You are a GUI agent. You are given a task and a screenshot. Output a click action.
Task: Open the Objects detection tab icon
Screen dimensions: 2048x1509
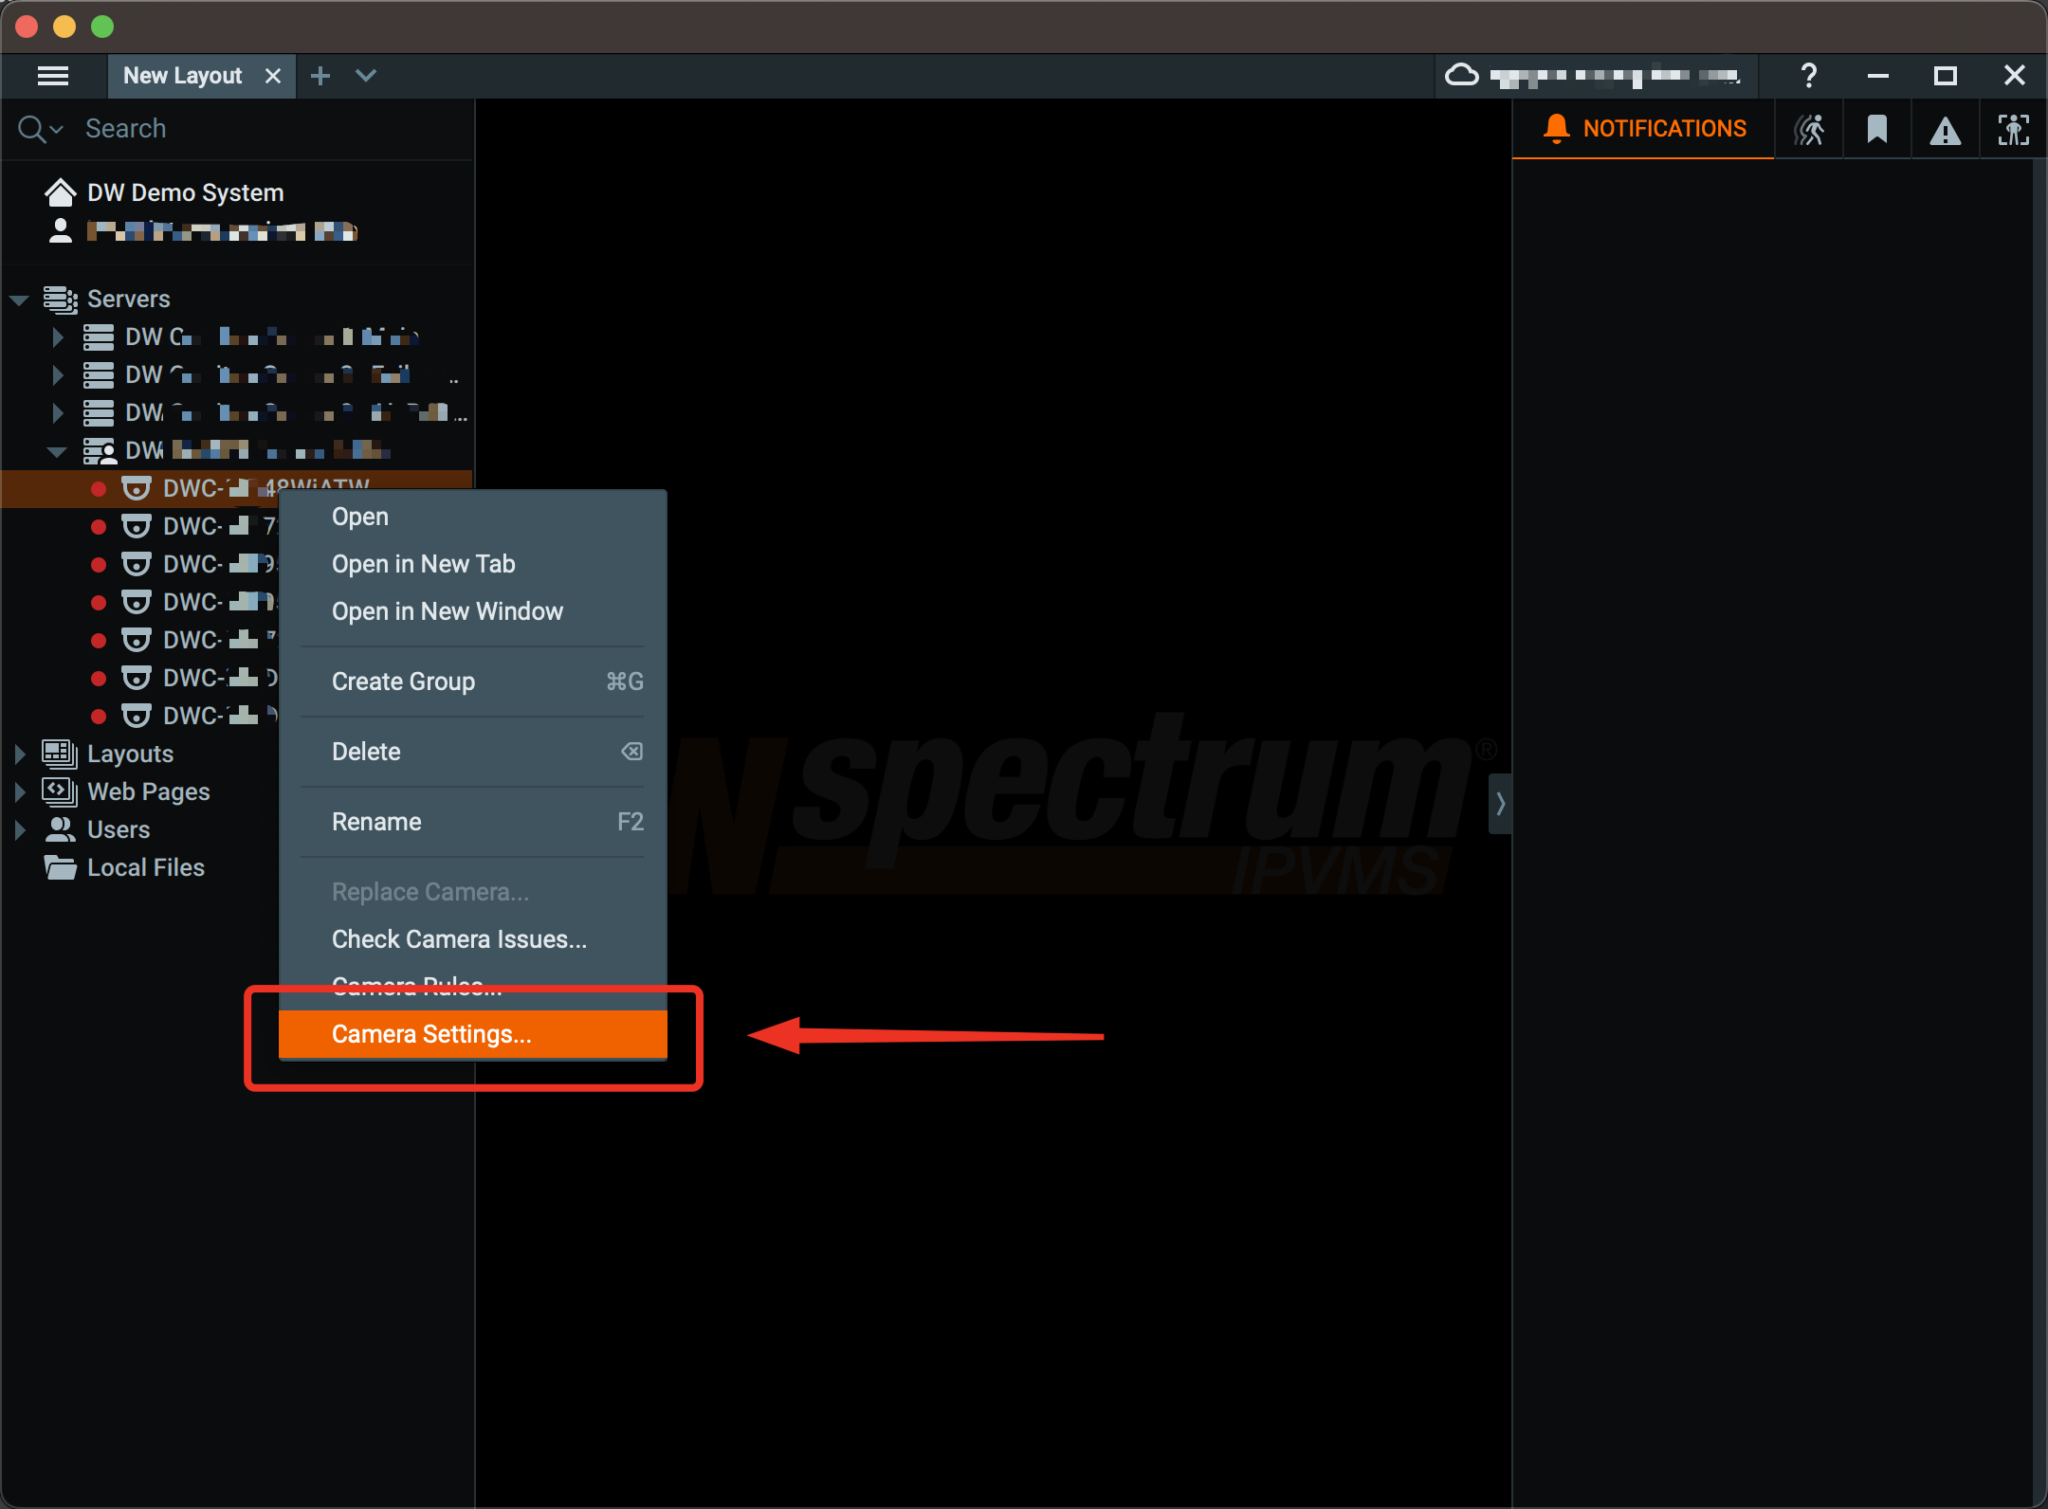[x=2013, y=130]
